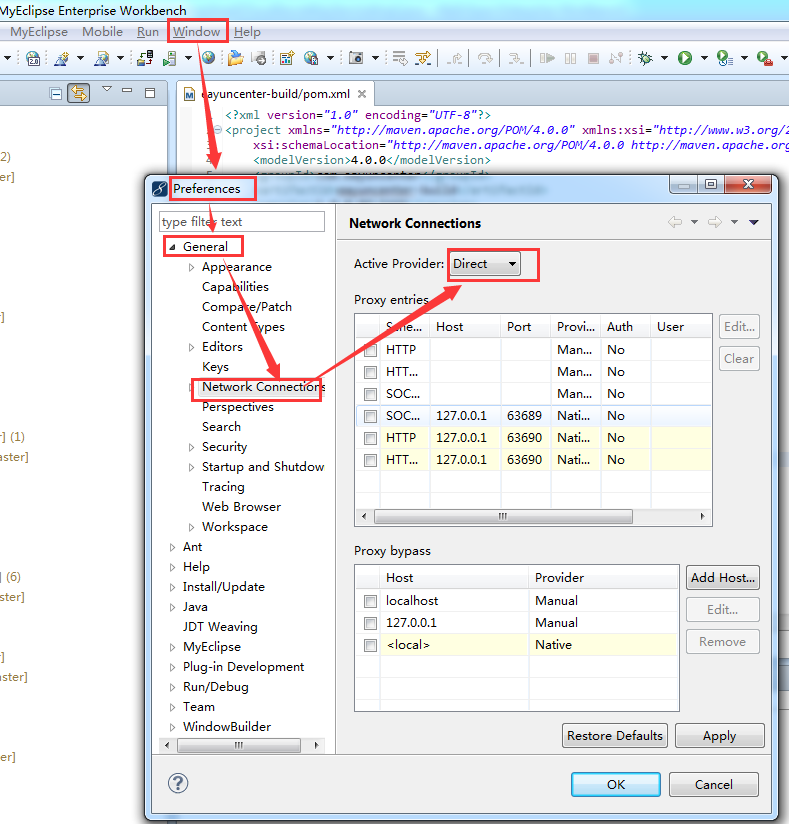Image resolution: width=789 pixels, height=824 pixels.
Task: Open the MyEclipse menu
Action: (x=39, y=32)
